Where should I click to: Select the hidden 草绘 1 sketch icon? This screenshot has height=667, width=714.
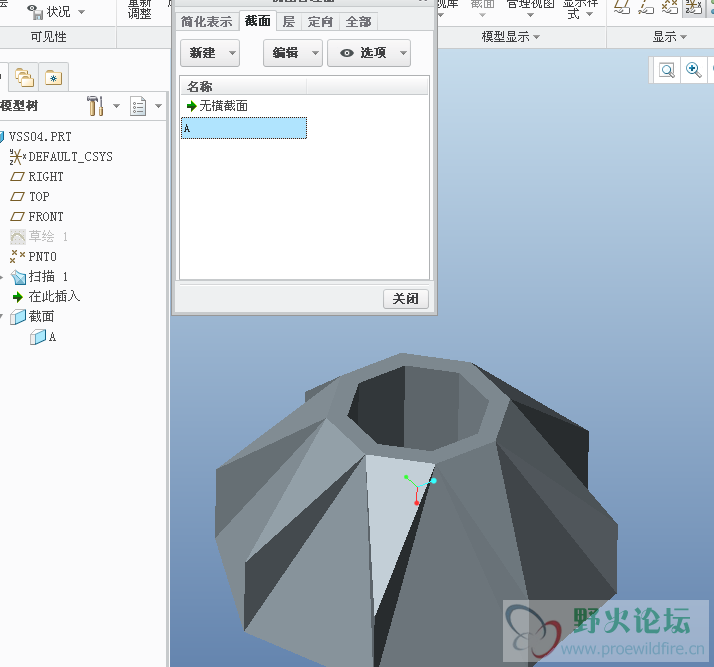click(18, 237)
